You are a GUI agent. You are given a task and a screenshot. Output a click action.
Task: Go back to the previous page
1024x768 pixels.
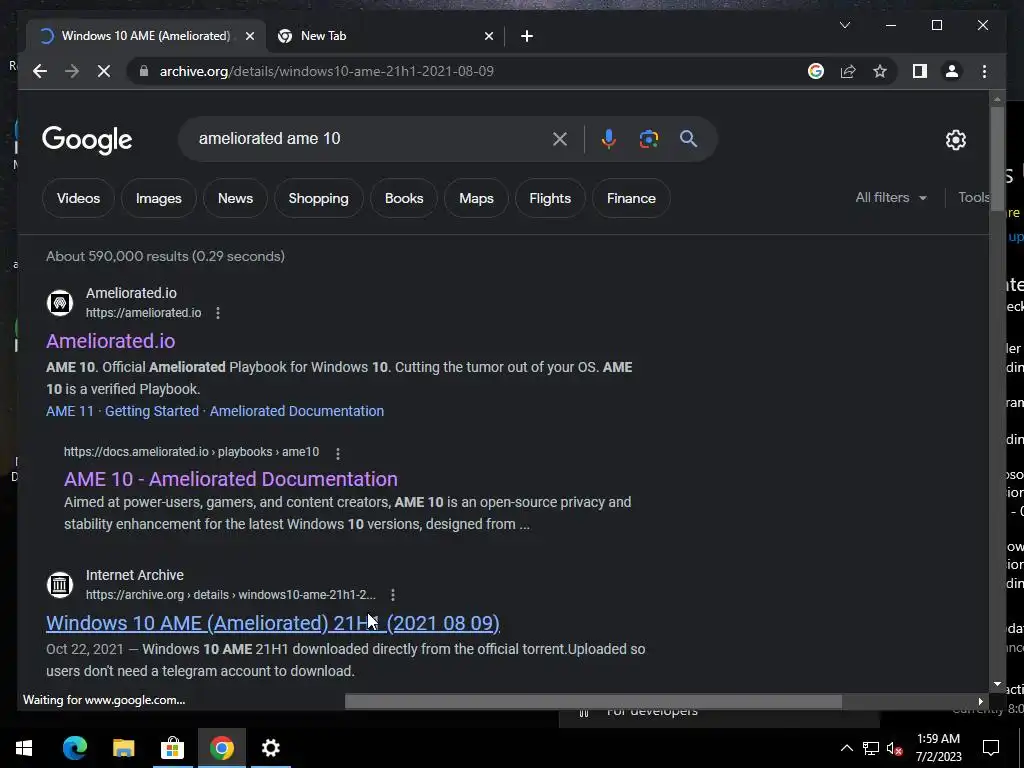pyautogui.click(x=40, y=71)
